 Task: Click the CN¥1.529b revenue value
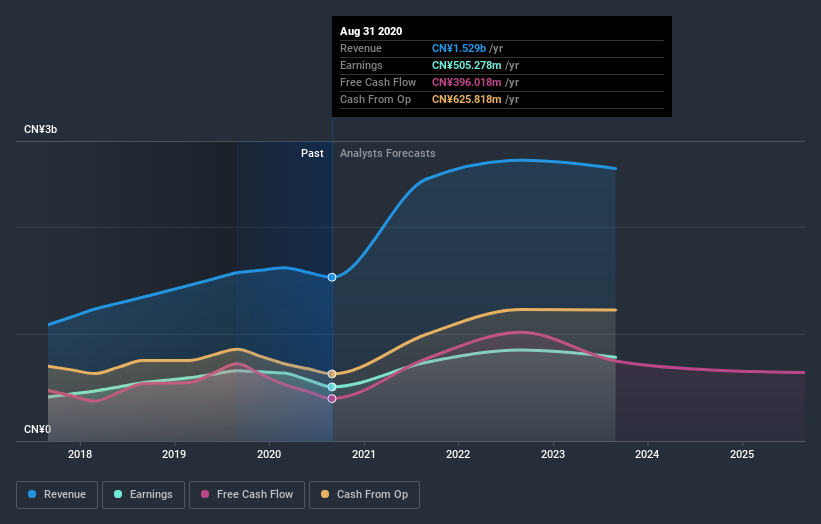(459, 48)
